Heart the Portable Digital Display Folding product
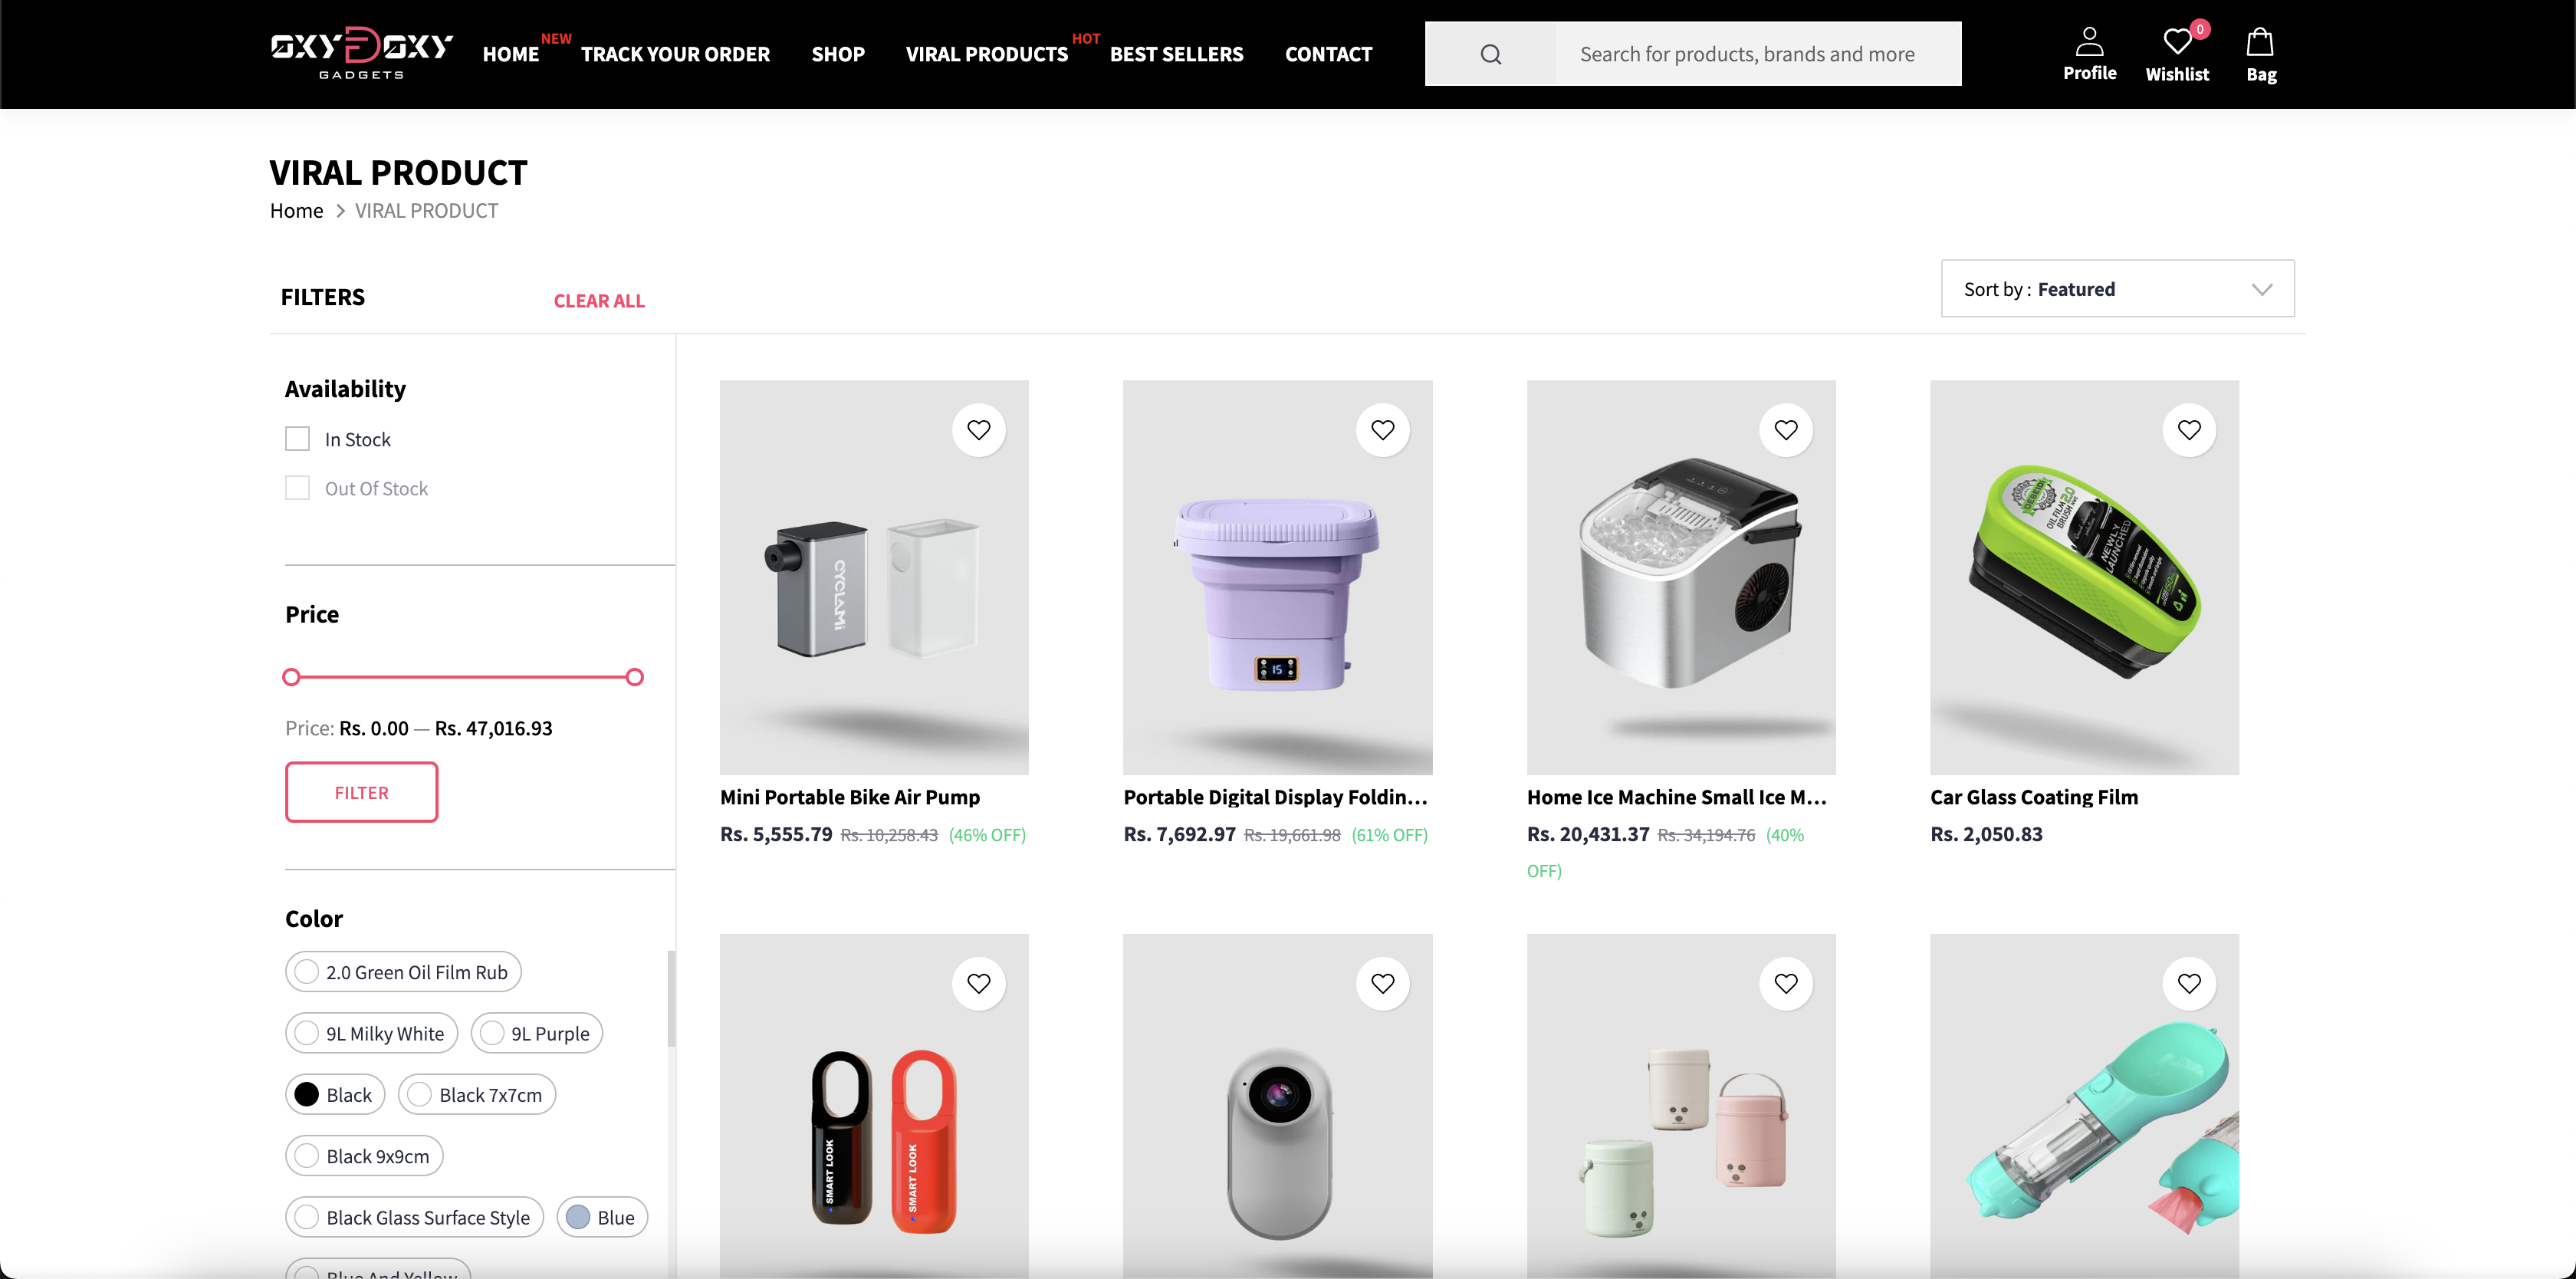 pyautogui.click(x=1382, y=430)
